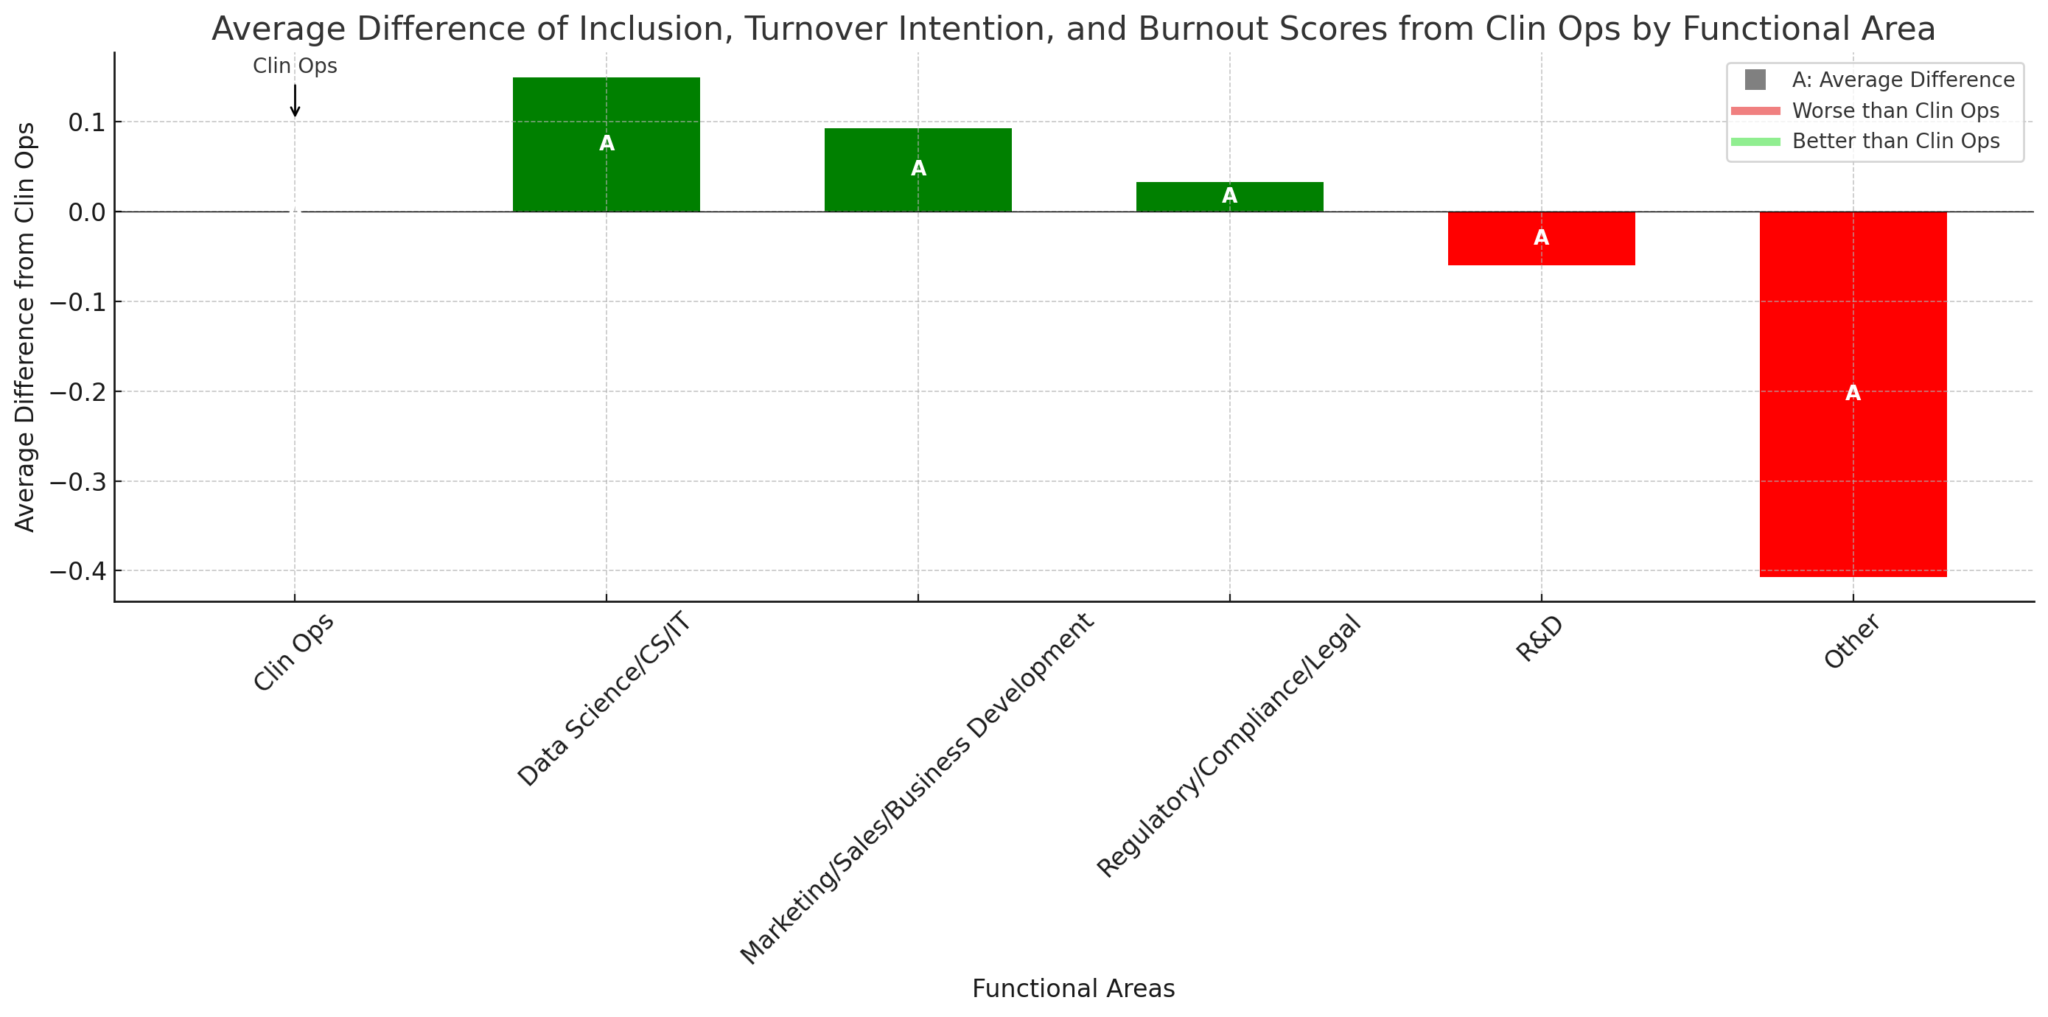Click the 'Clin Ops' x-axis tick label
The height and width of the screenshot is (1017, 2048).
293,650
